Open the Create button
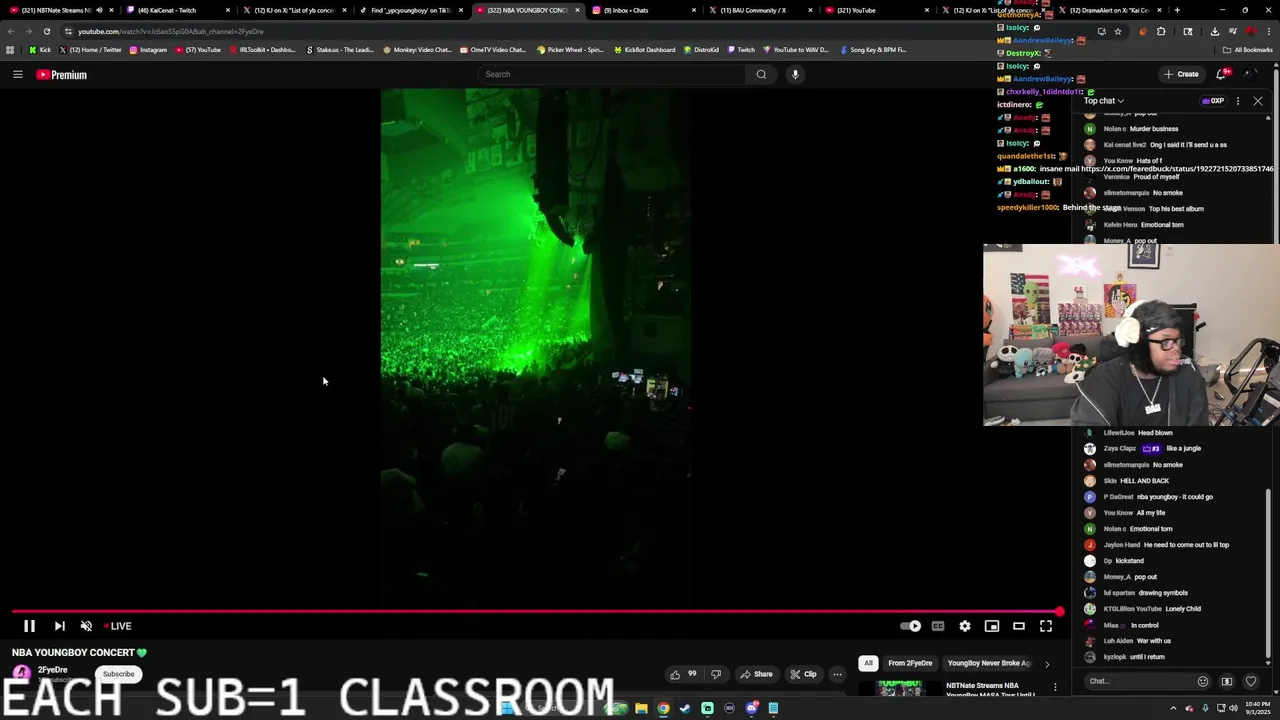Screen dimensions: 1280x720 (1181, 74)
